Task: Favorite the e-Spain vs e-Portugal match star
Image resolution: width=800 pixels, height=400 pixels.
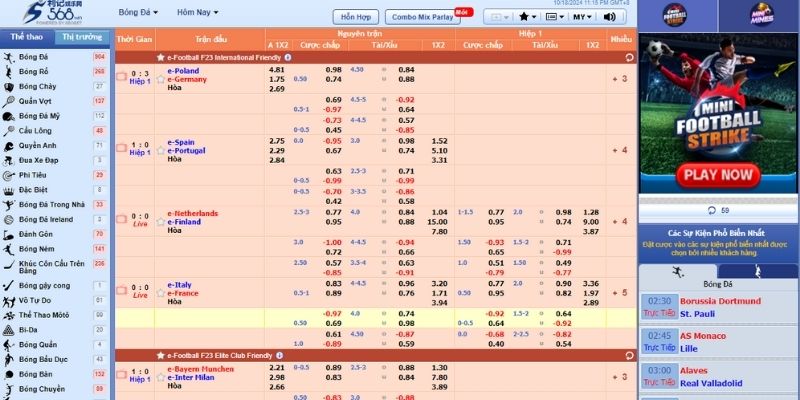Action: [x=161, y=151]
